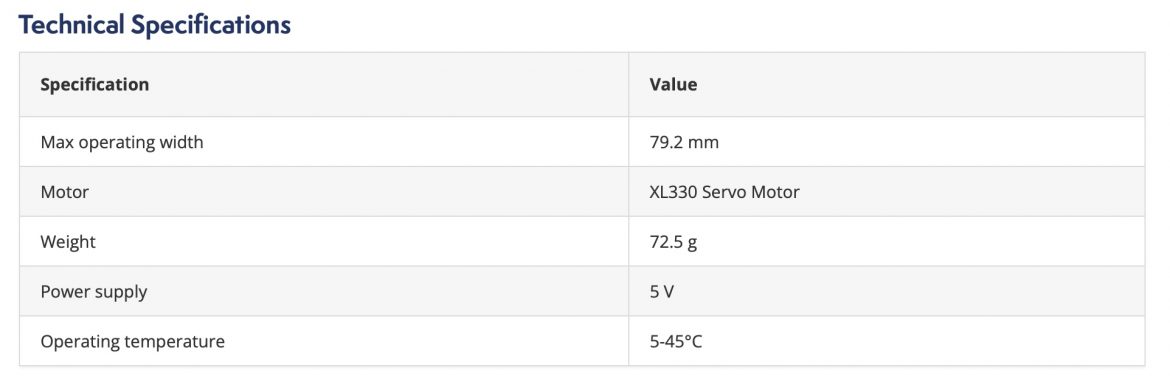Select the Specification column header
1170x376 pixels.
coord(95,84)
